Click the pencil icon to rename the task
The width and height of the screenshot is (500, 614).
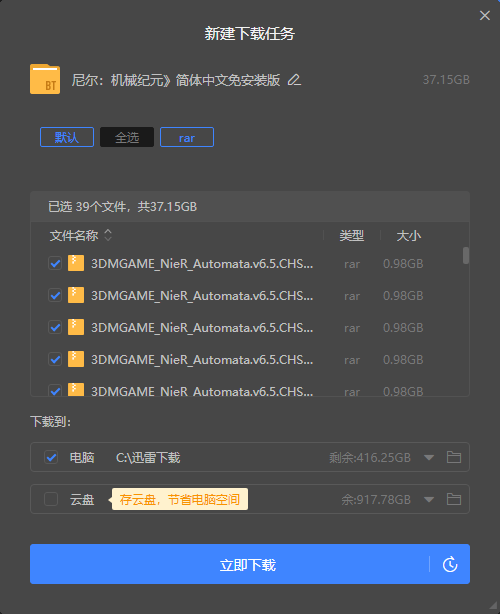[x=294, y=80]
